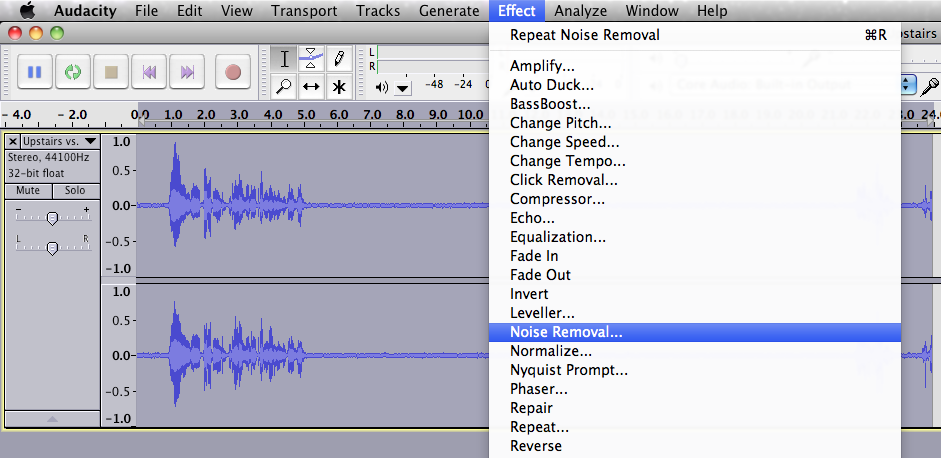941x458 pixels.
Task: Mute the Upstairs vs. track
Action: tap(28, 190)
